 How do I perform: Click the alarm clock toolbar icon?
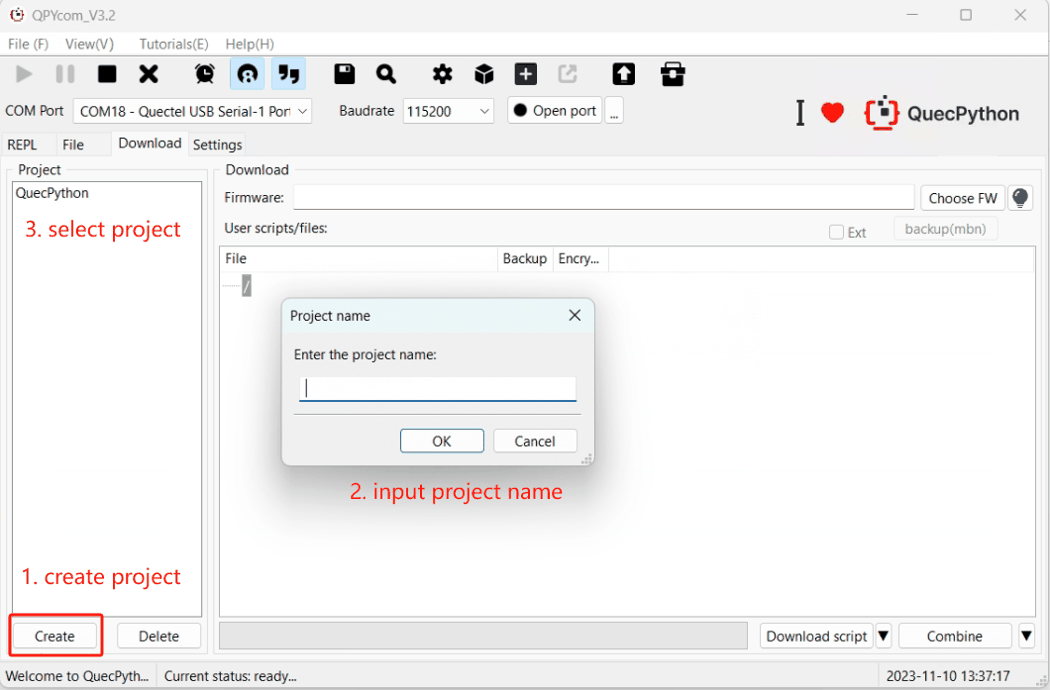(x=204, y=74)
